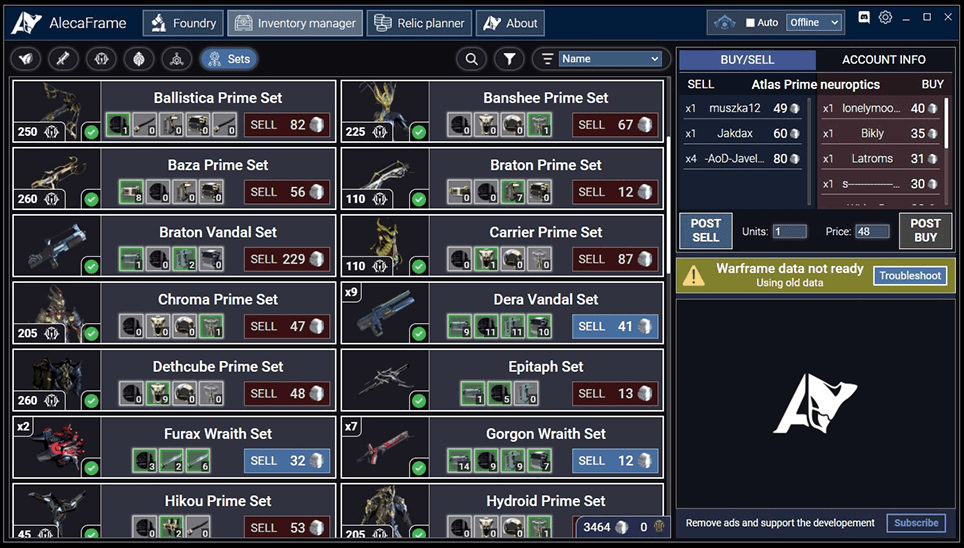964x548 pixels.
Task: Click the second part icon of Epitaph Set
Action: (x=499, y=394)
